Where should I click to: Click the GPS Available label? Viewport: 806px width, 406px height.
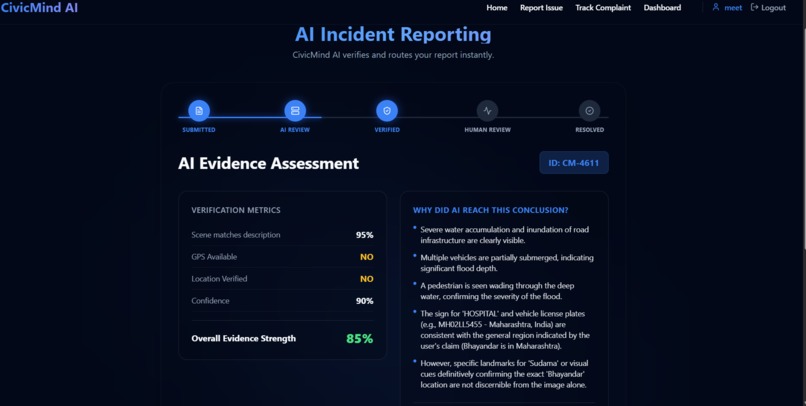[x=214, y=257]
